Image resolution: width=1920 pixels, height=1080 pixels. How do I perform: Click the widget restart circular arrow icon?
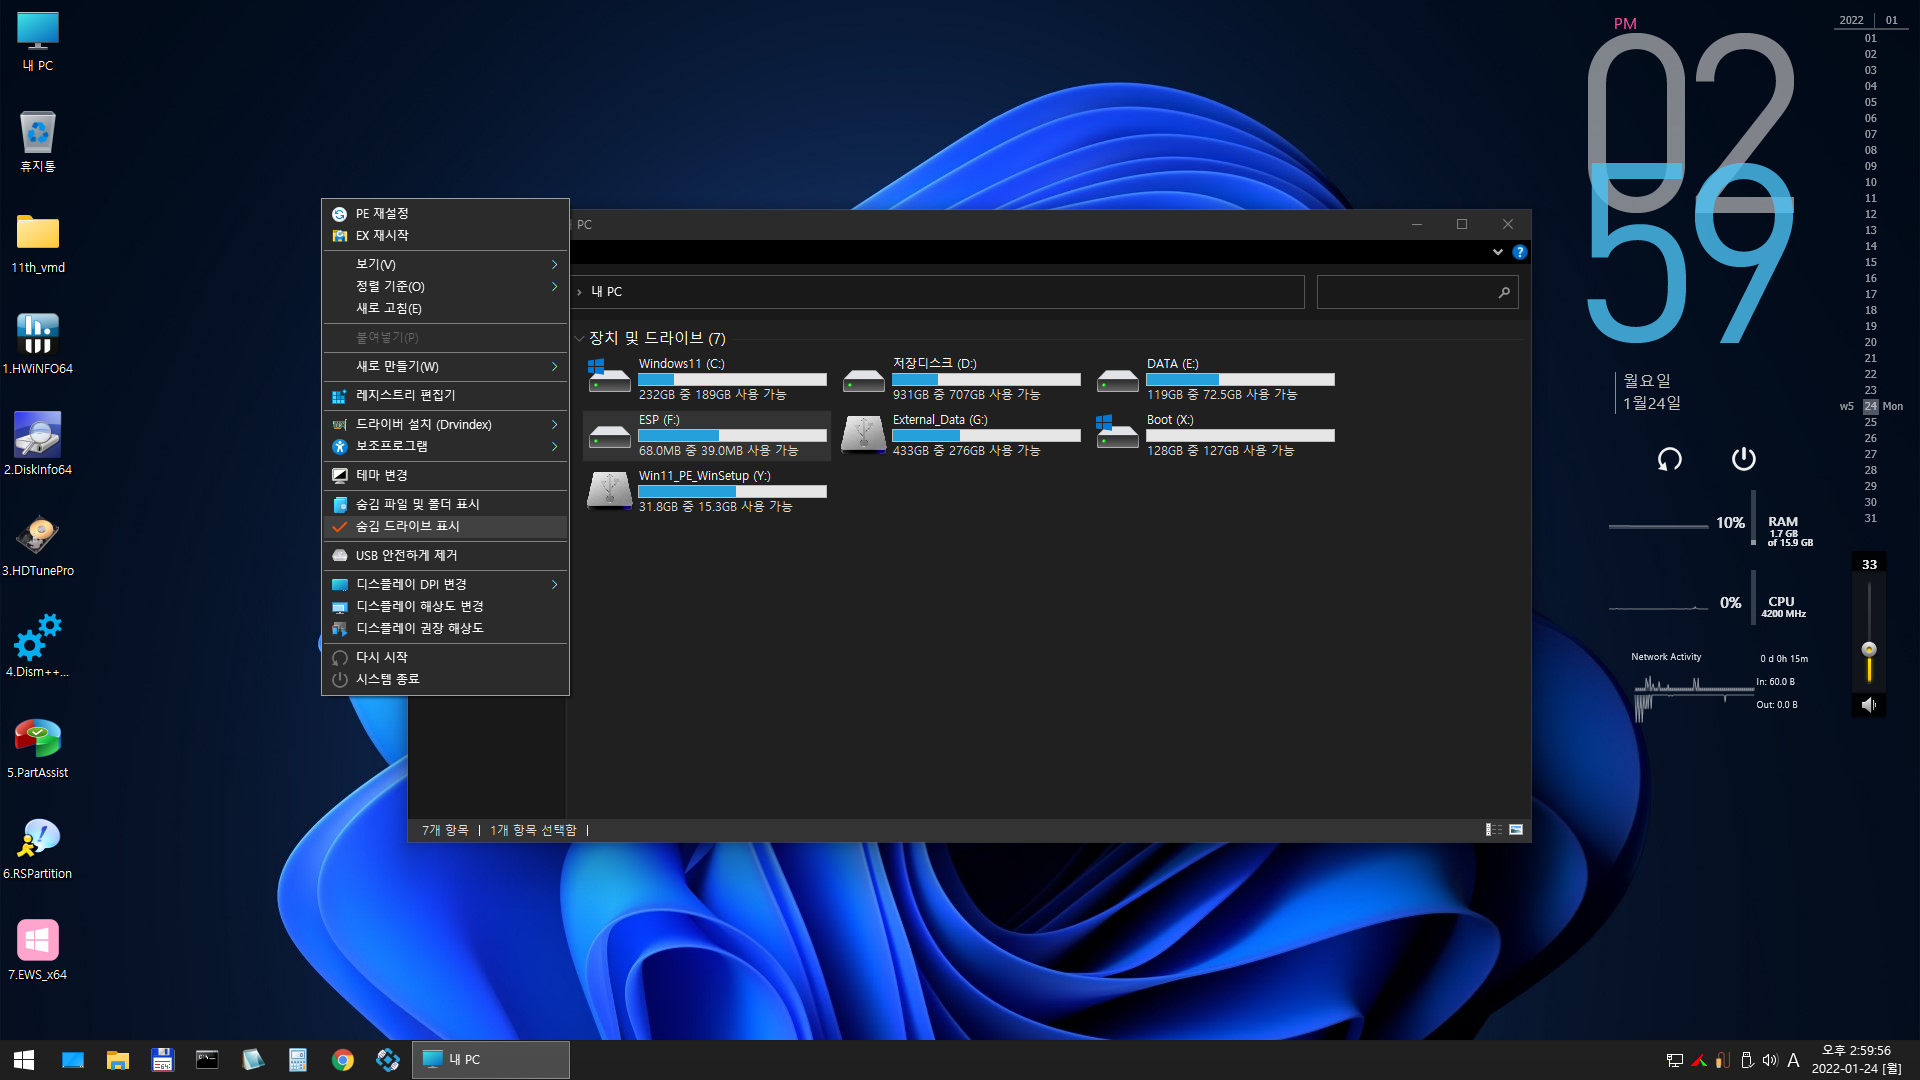tap(1670, 459)
